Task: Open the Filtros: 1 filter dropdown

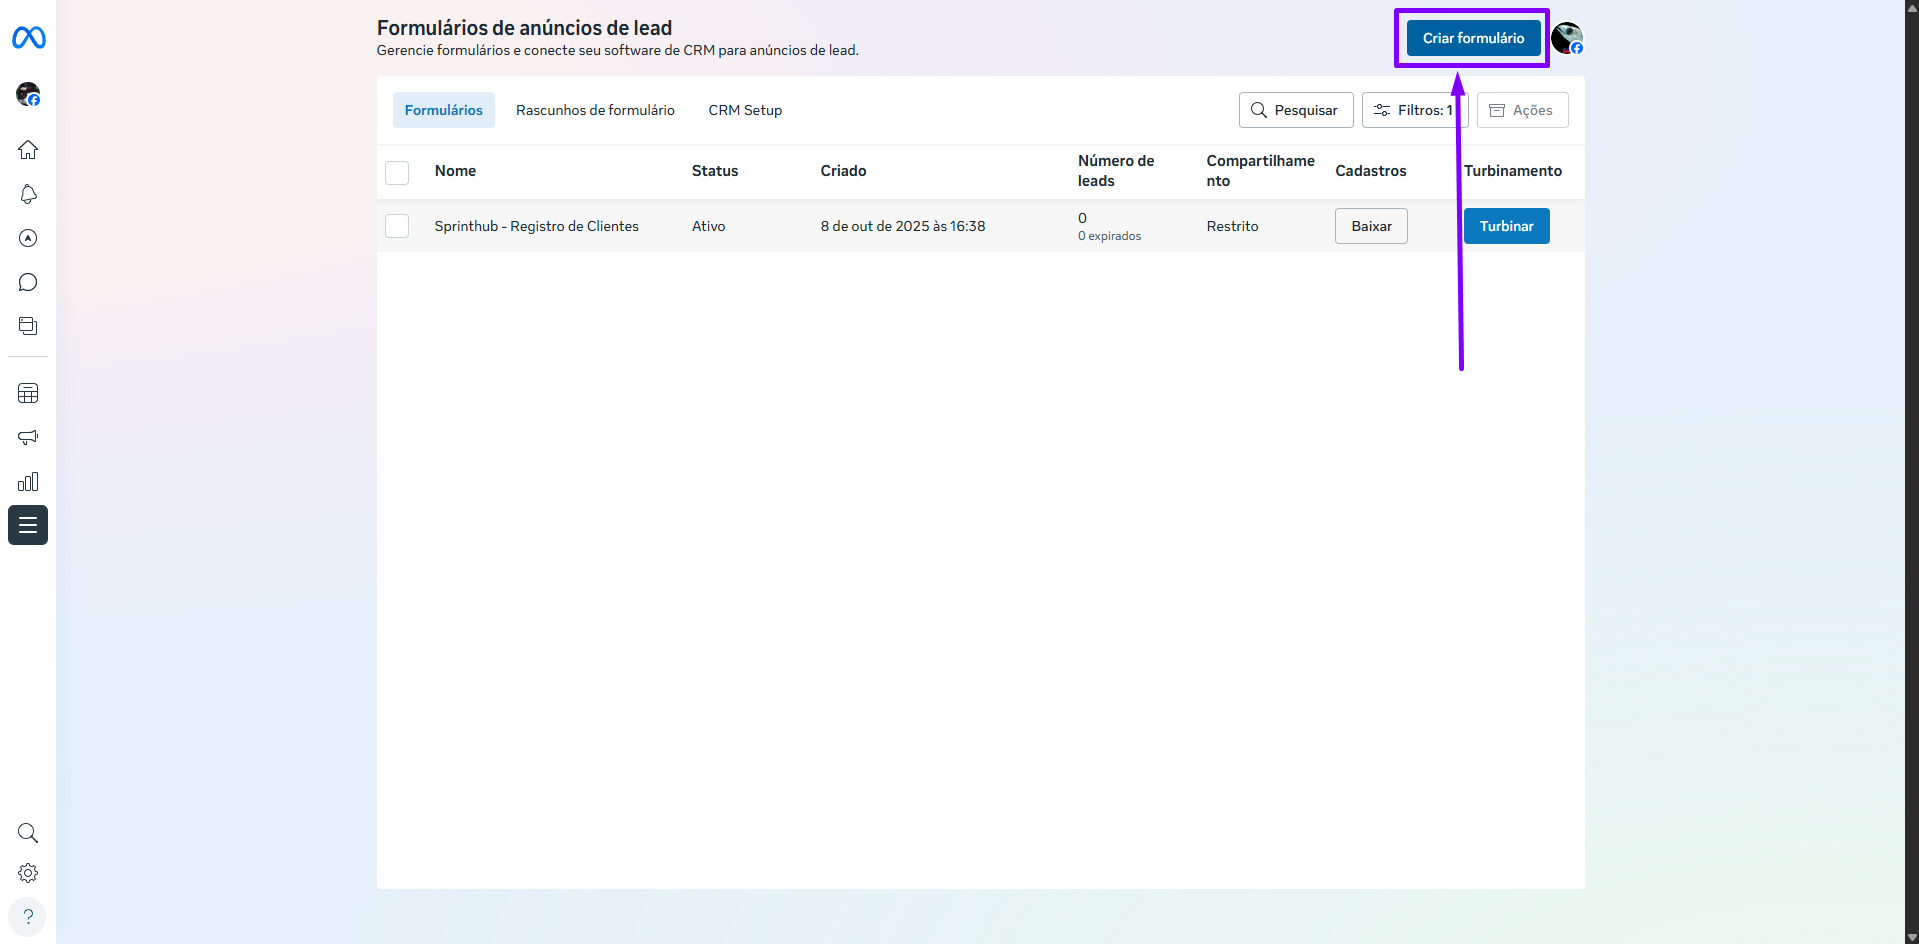Action: point(1412,110)
